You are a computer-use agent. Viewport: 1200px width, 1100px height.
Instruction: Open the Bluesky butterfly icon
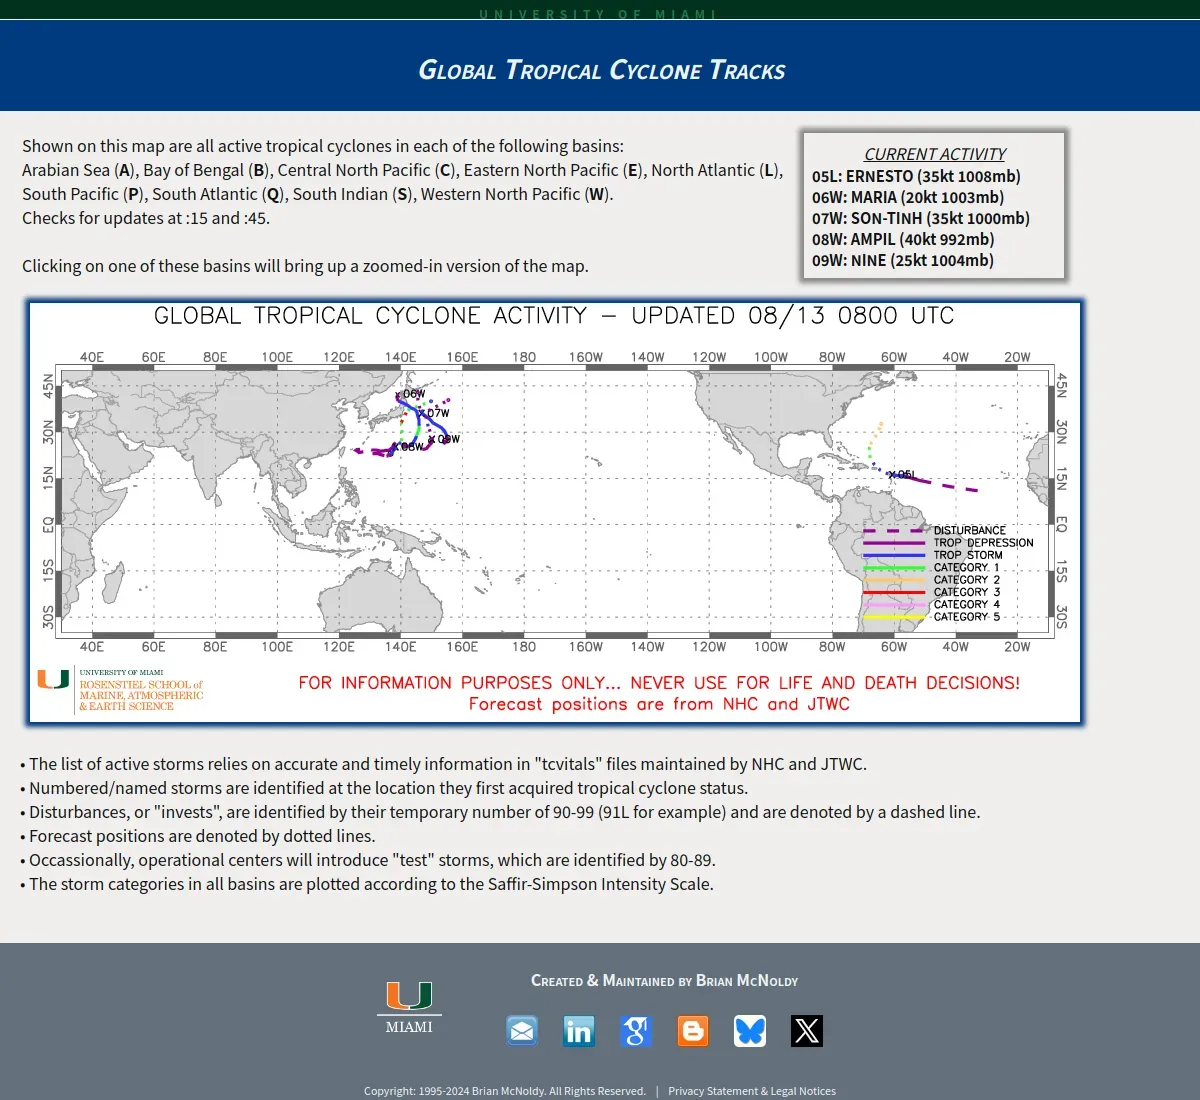click(x=750, y=1030)
